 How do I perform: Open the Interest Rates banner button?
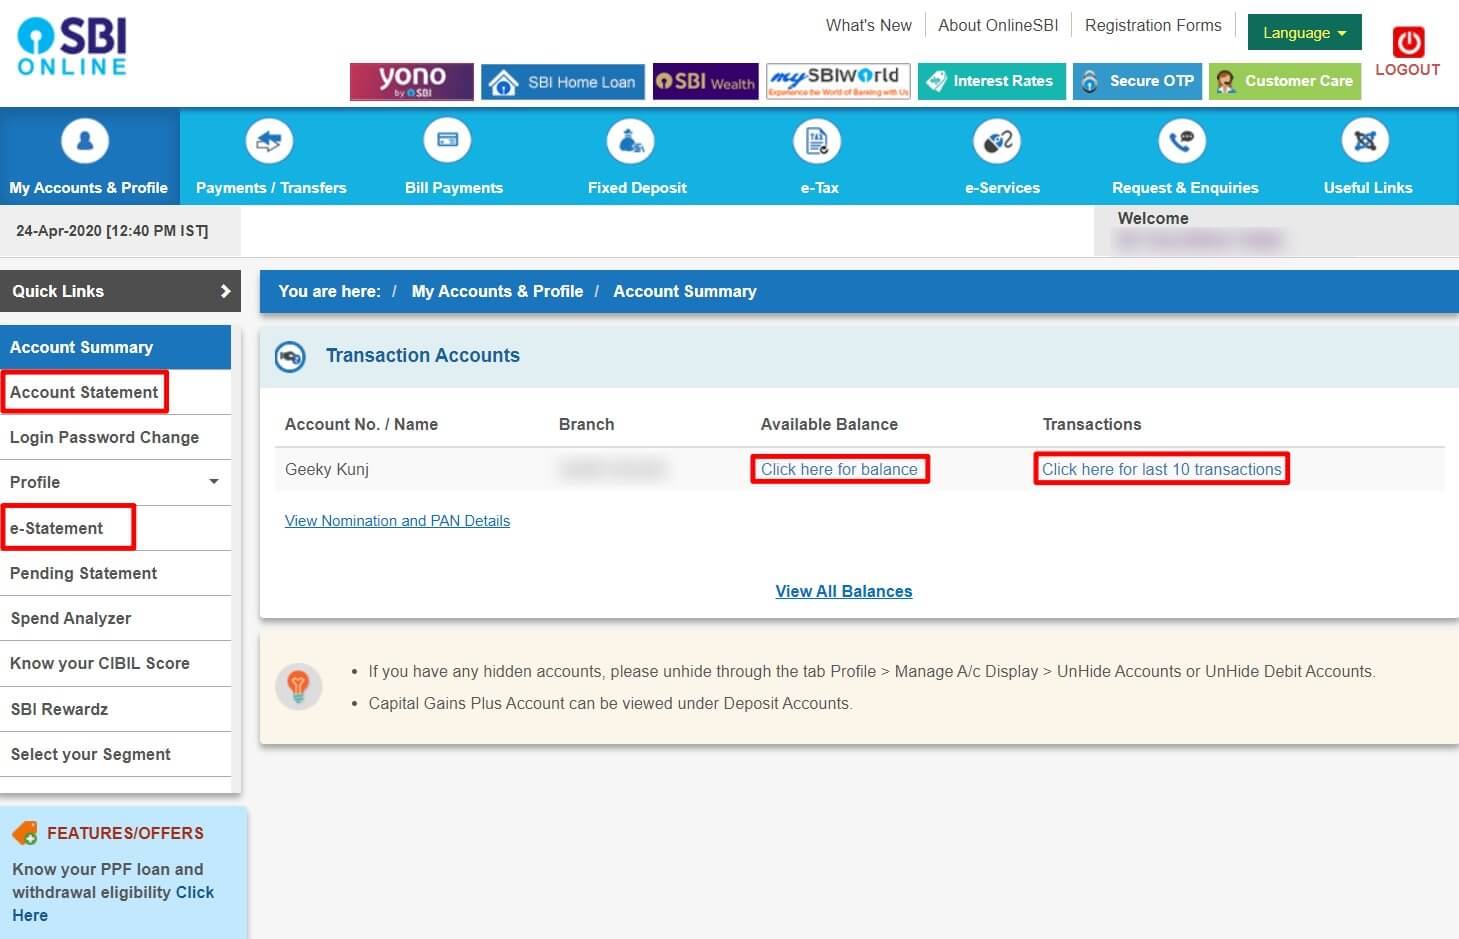992,81
